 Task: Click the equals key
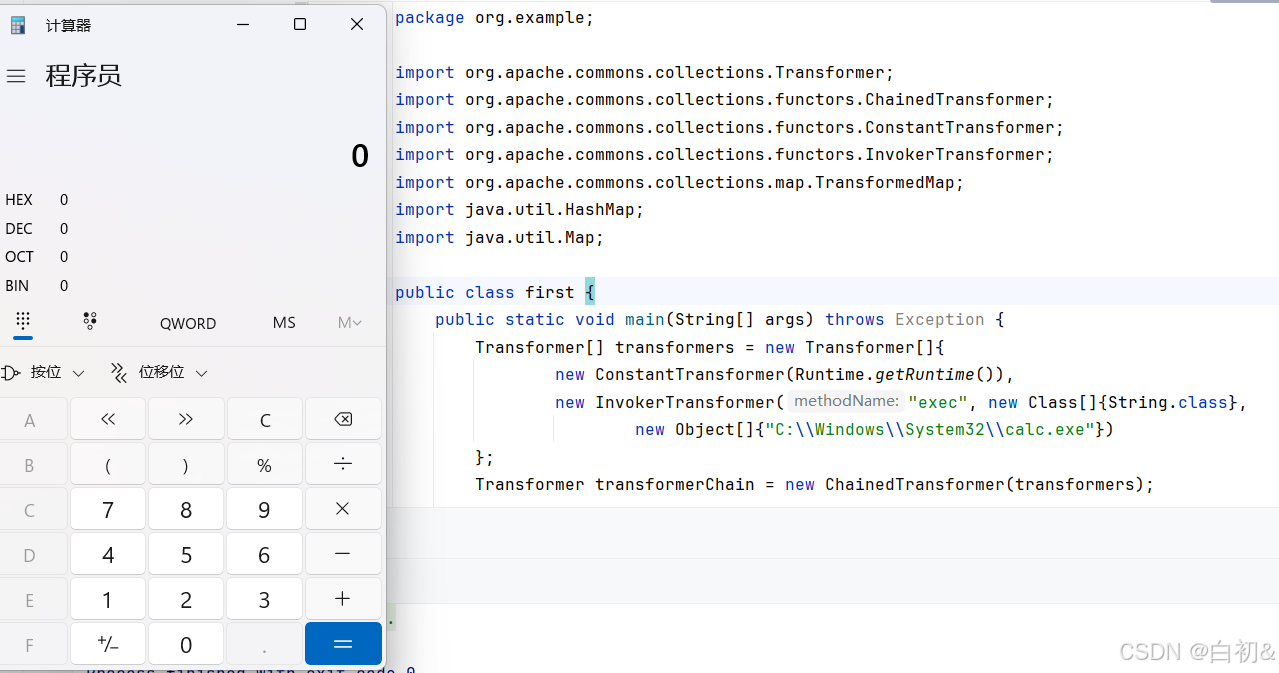pyautogui.click(x=343, y=644)
